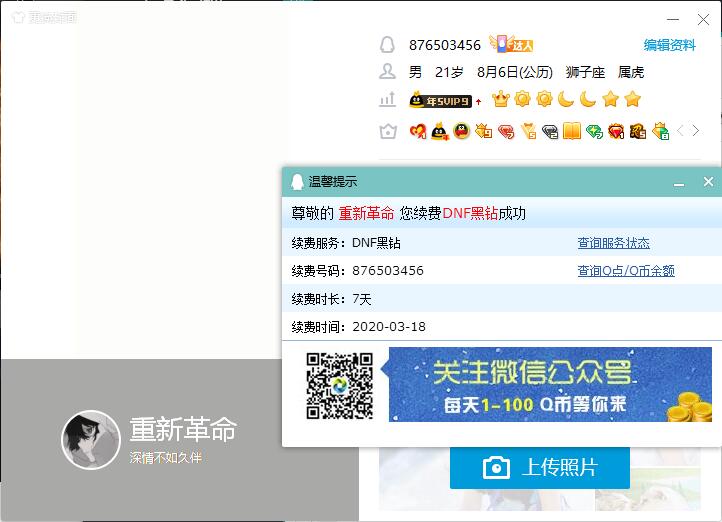Click the 续费服务: DNF黑钻 row
The image size is (722, 522).
coord(502,243)
